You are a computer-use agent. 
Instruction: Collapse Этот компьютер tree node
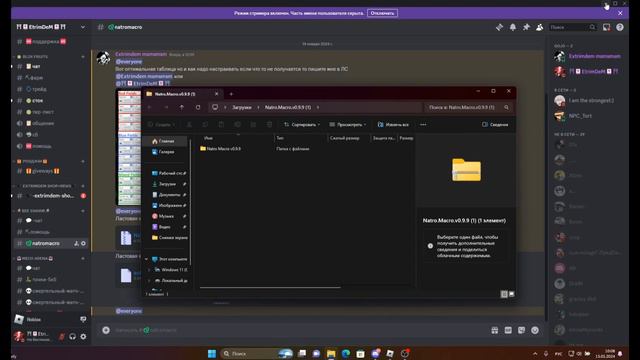[x=146, y=259]
